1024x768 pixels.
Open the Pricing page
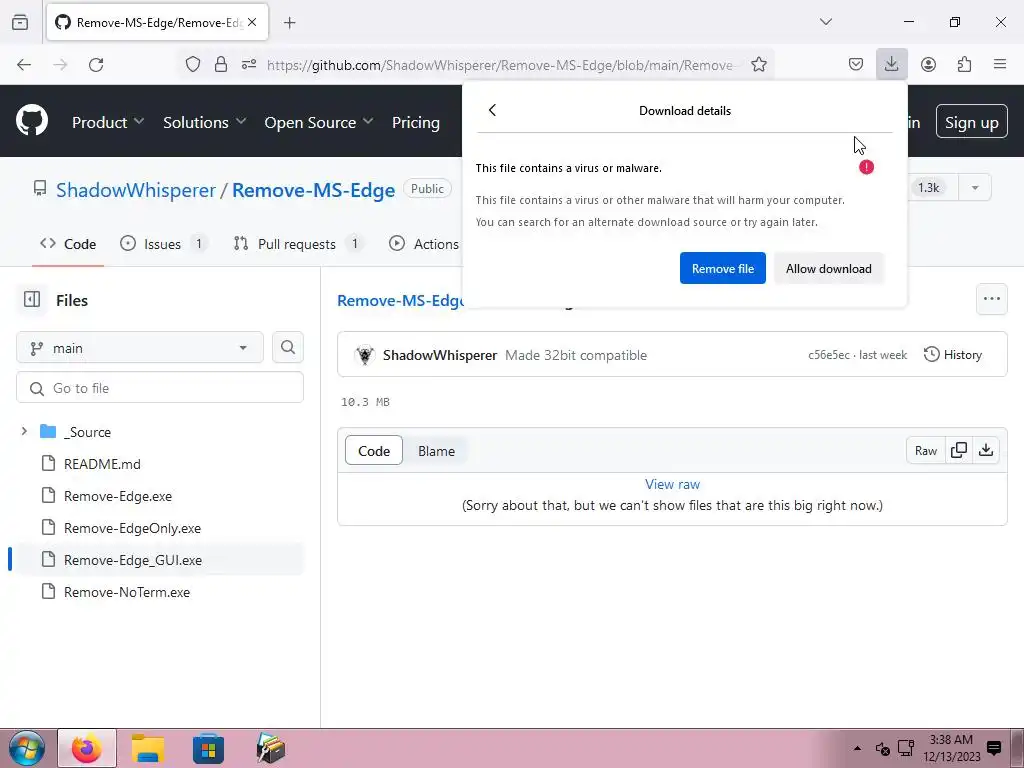tap(416, 122)
